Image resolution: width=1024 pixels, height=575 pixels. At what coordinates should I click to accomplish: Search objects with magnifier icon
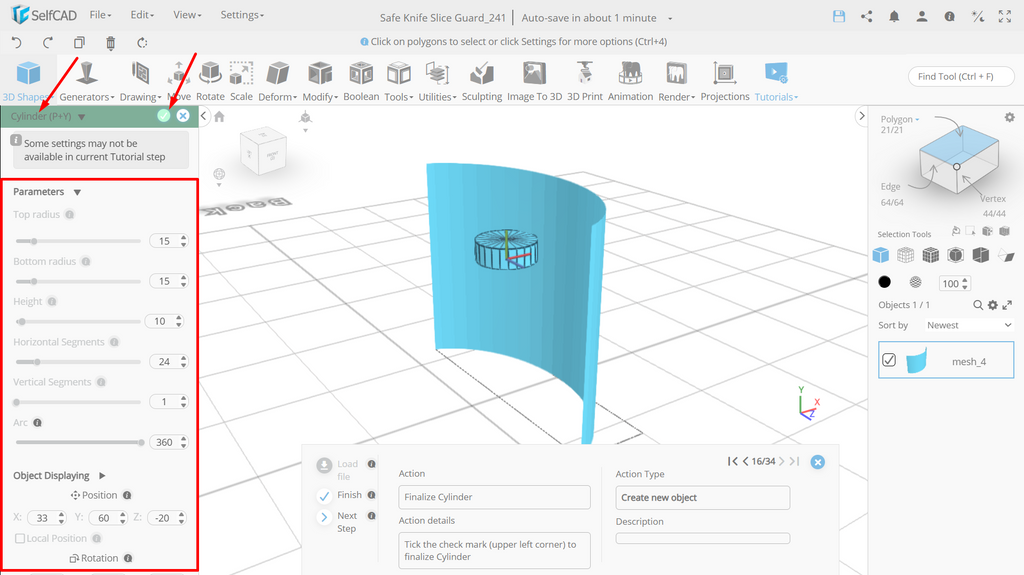click(978, 304)
